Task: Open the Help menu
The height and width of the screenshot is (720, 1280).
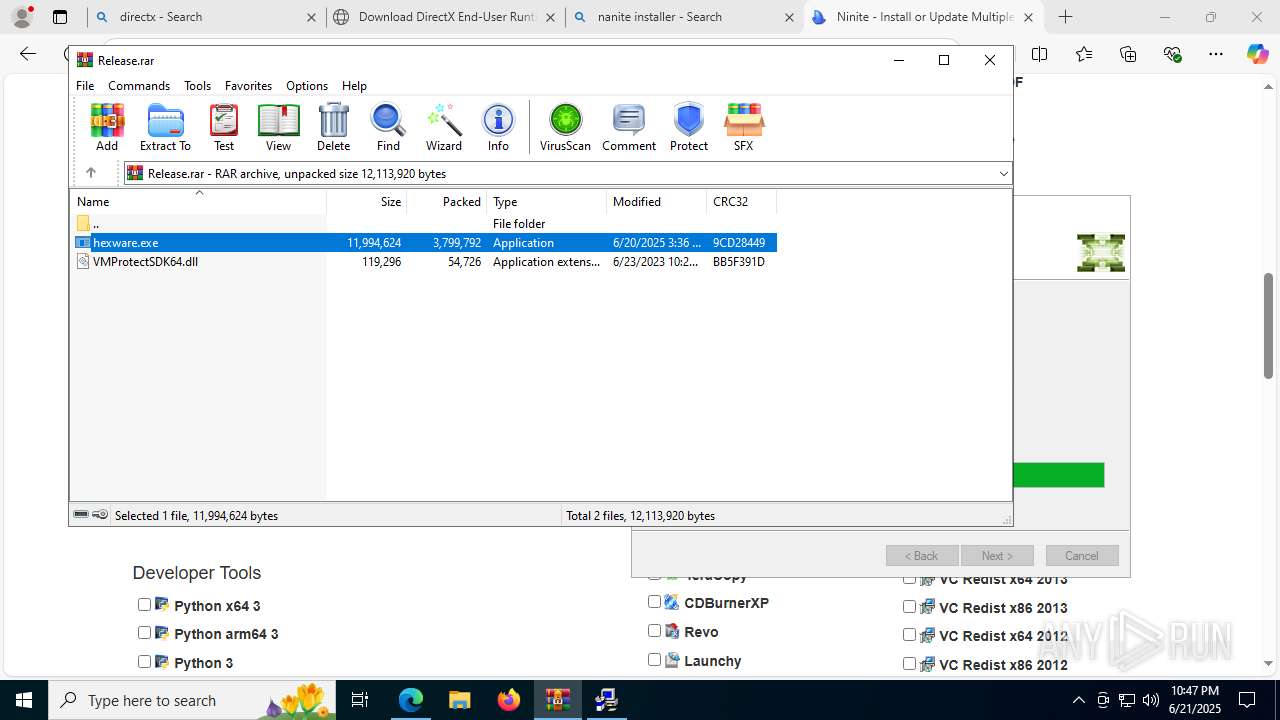Action: click(354, 85)
